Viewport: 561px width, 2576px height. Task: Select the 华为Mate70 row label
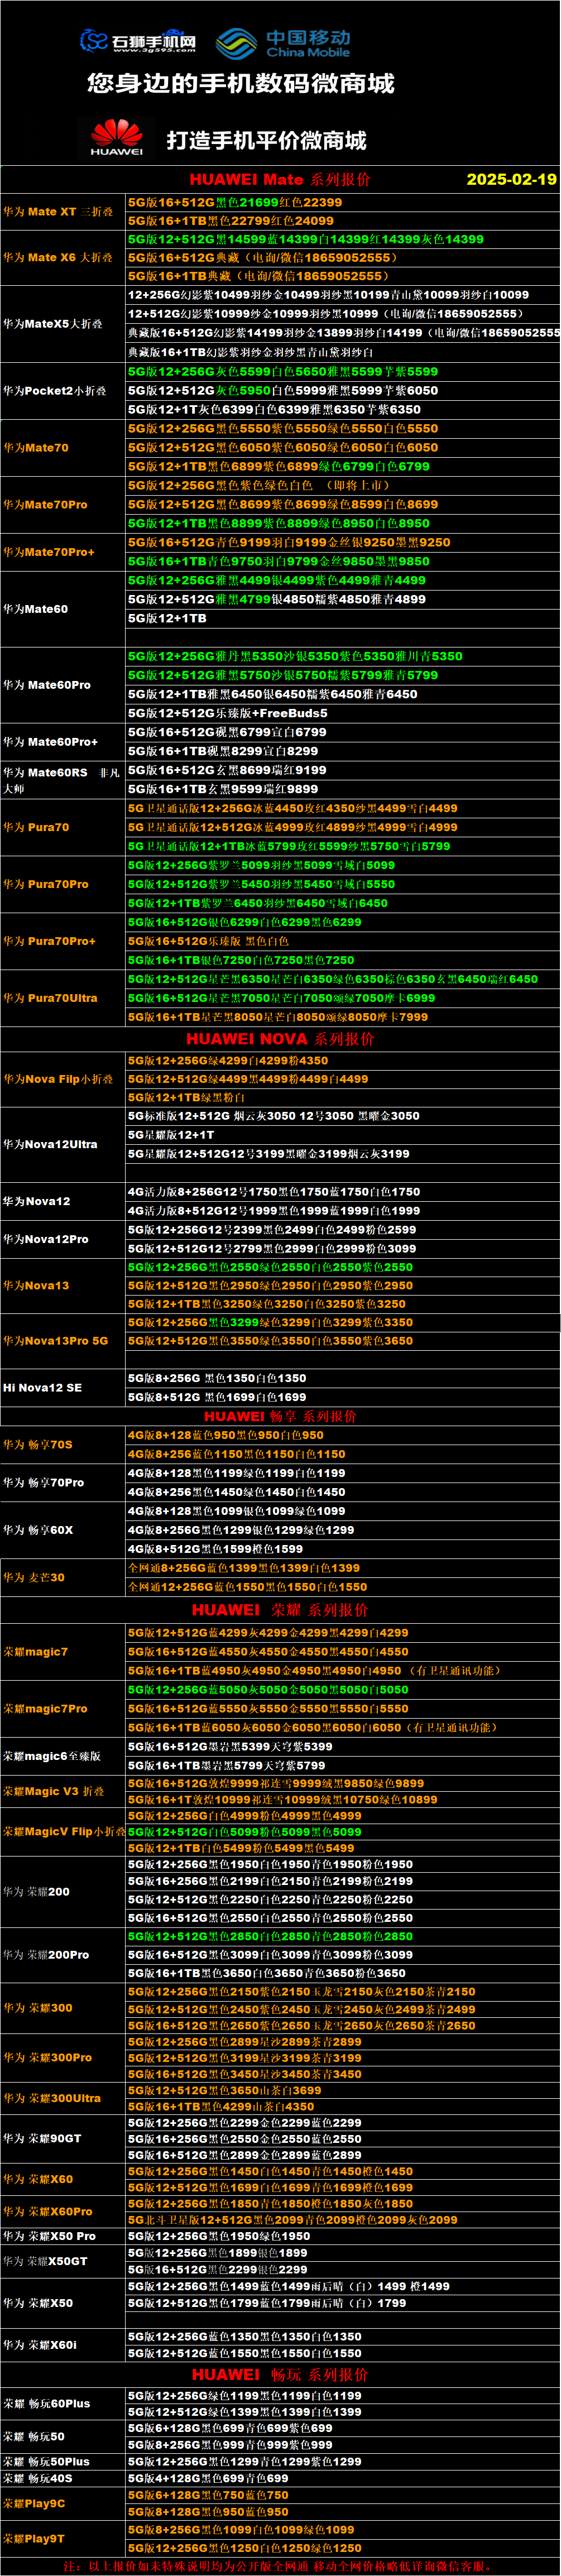point(36,448)
